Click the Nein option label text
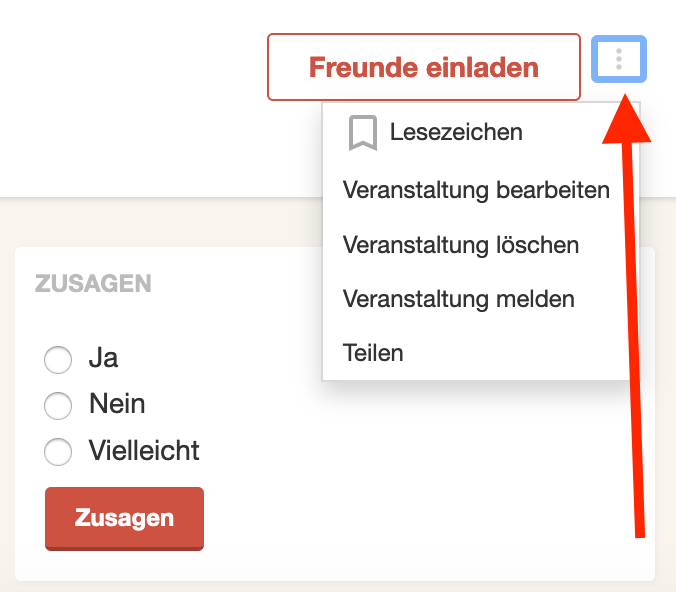Image resolution: width=676 pixels, height=592 pixels. point(117,404)
